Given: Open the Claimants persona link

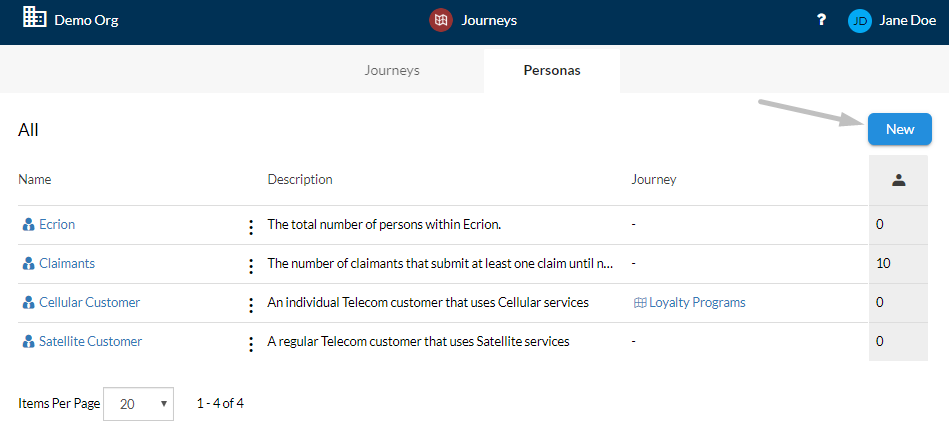Looking at the screenshot, I should (67, 263).
